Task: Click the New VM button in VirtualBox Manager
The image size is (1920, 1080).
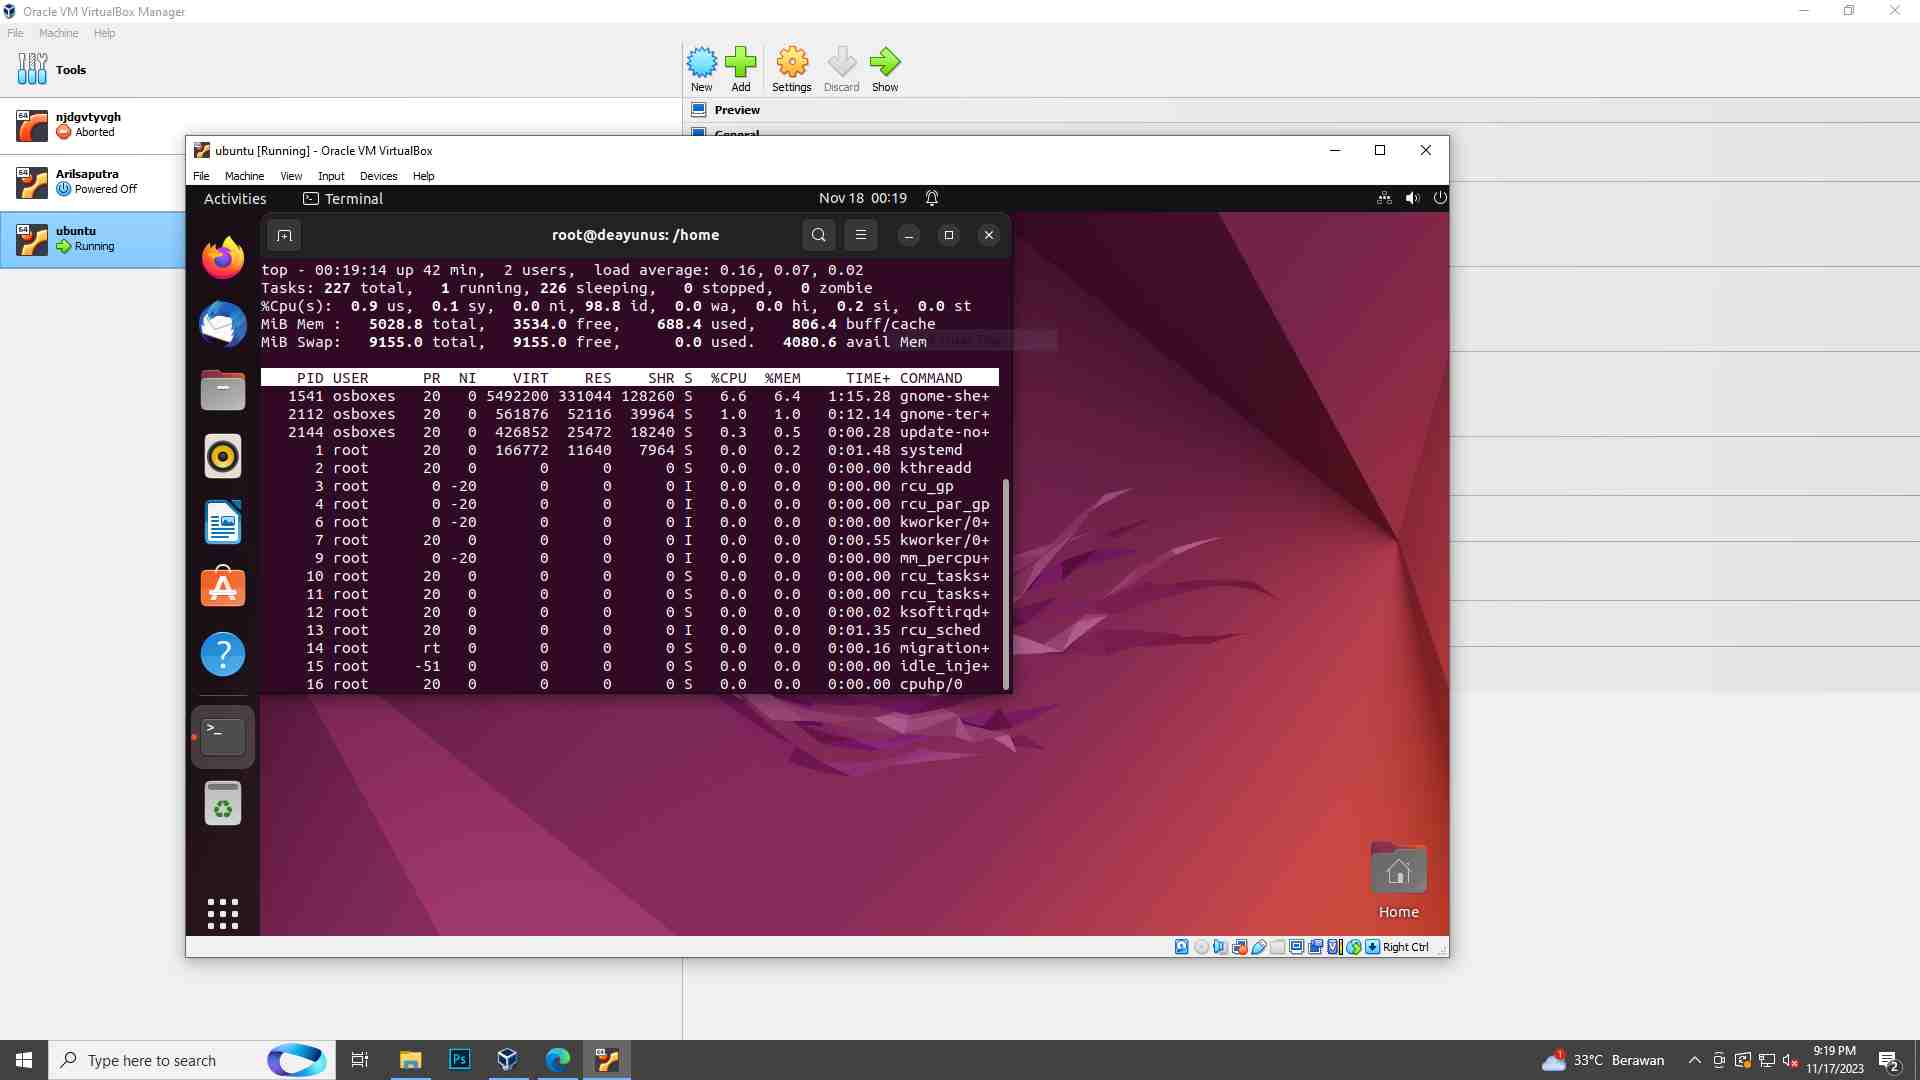Action: 702,69
